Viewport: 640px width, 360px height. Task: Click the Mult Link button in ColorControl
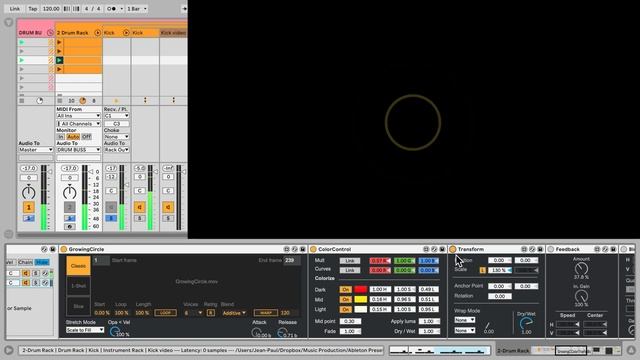(x=350, y=260)
